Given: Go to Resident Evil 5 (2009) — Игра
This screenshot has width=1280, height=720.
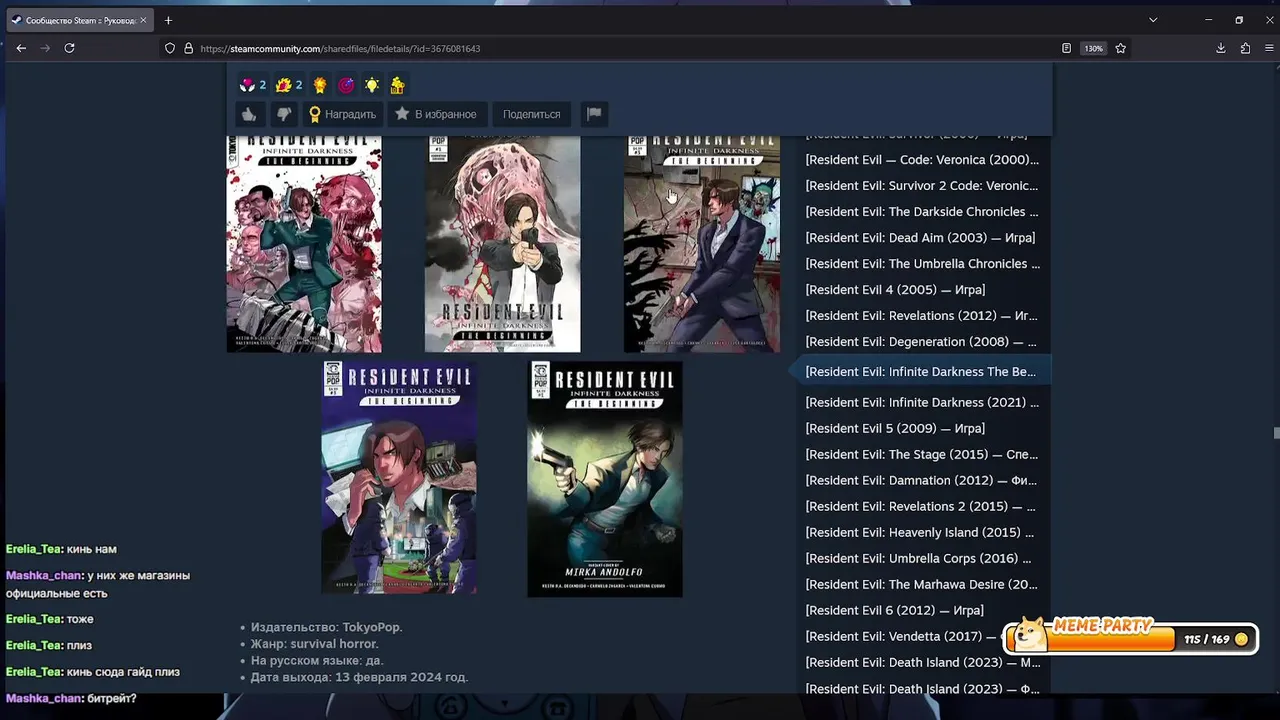Looking at the screenshot, I should pyautogui.click(x=895, y=428).
